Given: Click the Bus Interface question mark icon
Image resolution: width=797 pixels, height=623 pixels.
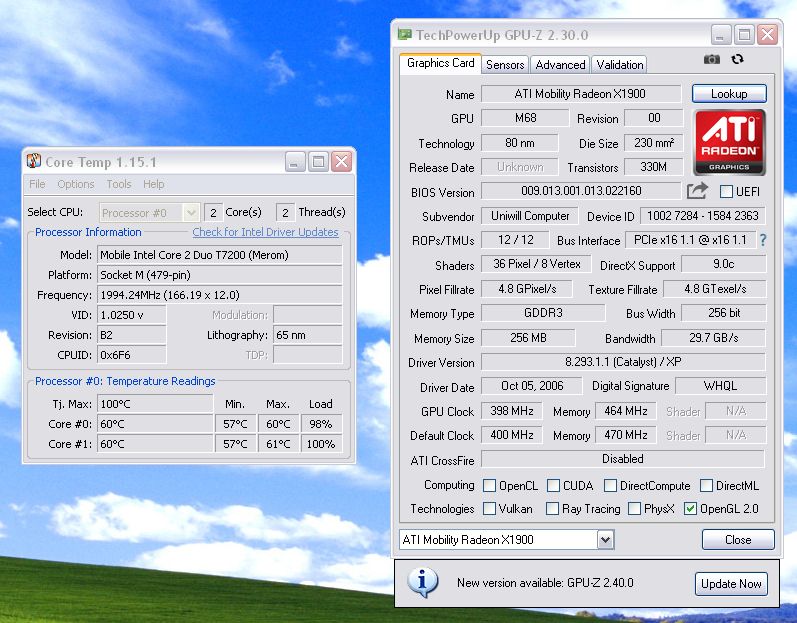Looking at the screenshot, I should (x=763, y=240).
